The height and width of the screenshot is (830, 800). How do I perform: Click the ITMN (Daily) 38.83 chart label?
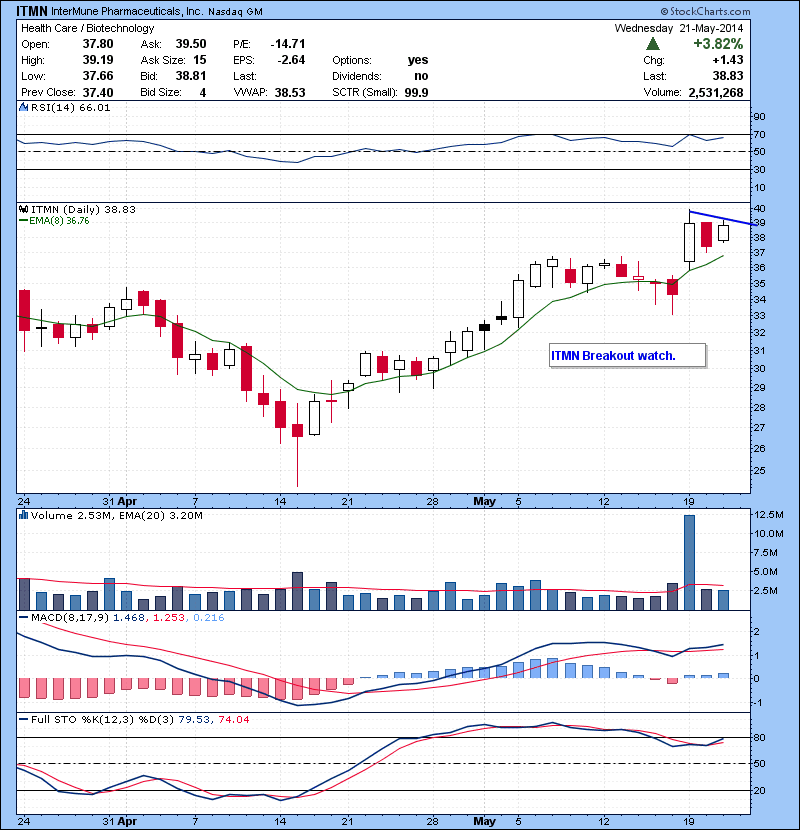coord(83,209)
